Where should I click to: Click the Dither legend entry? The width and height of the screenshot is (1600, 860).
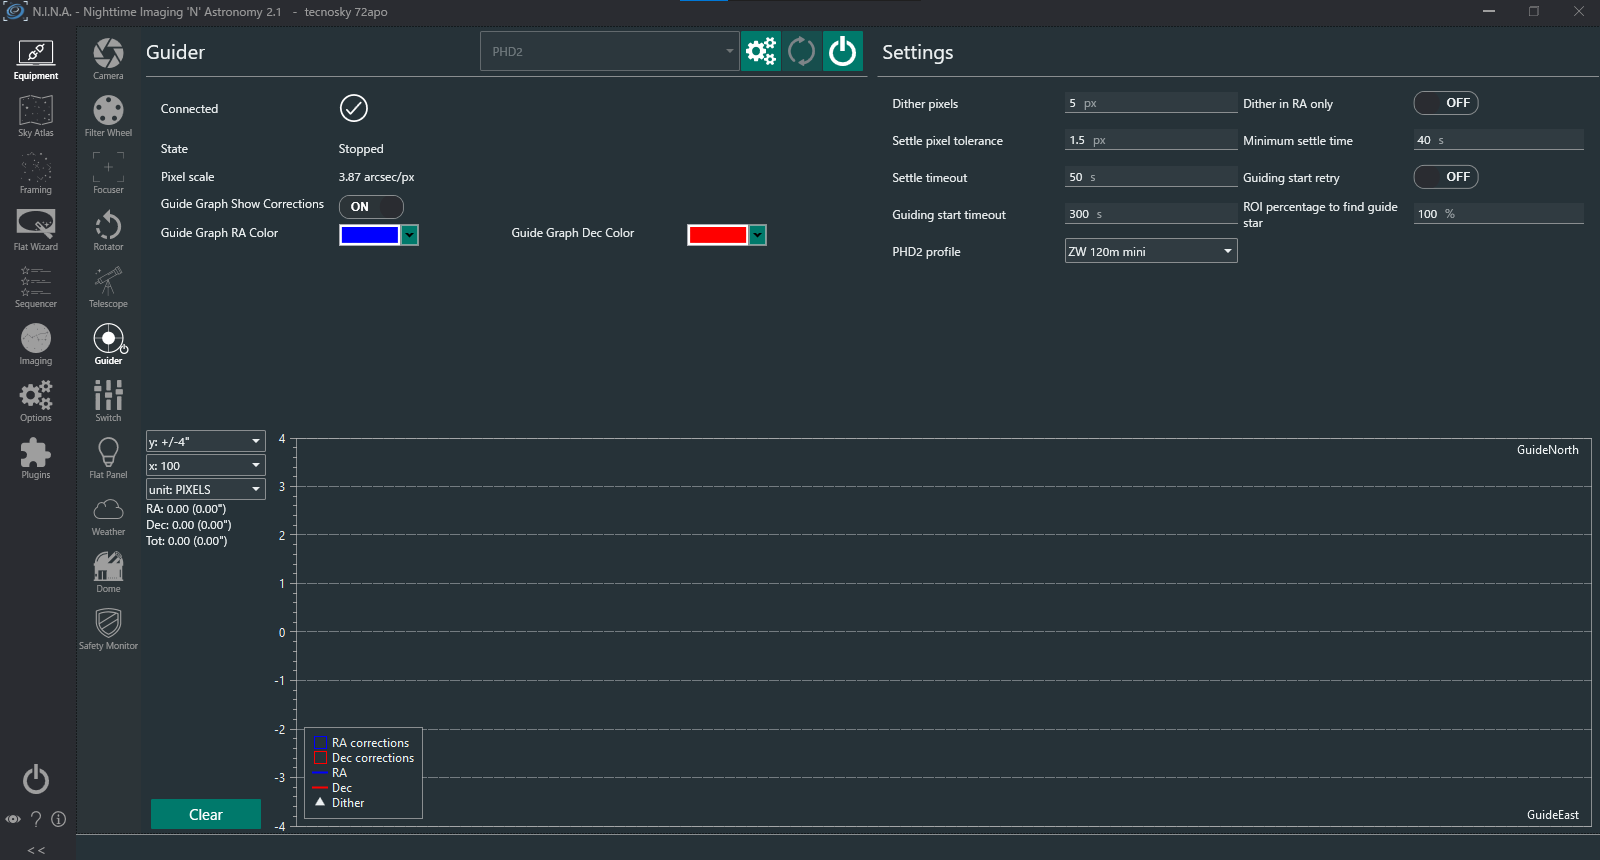[340, 803]
